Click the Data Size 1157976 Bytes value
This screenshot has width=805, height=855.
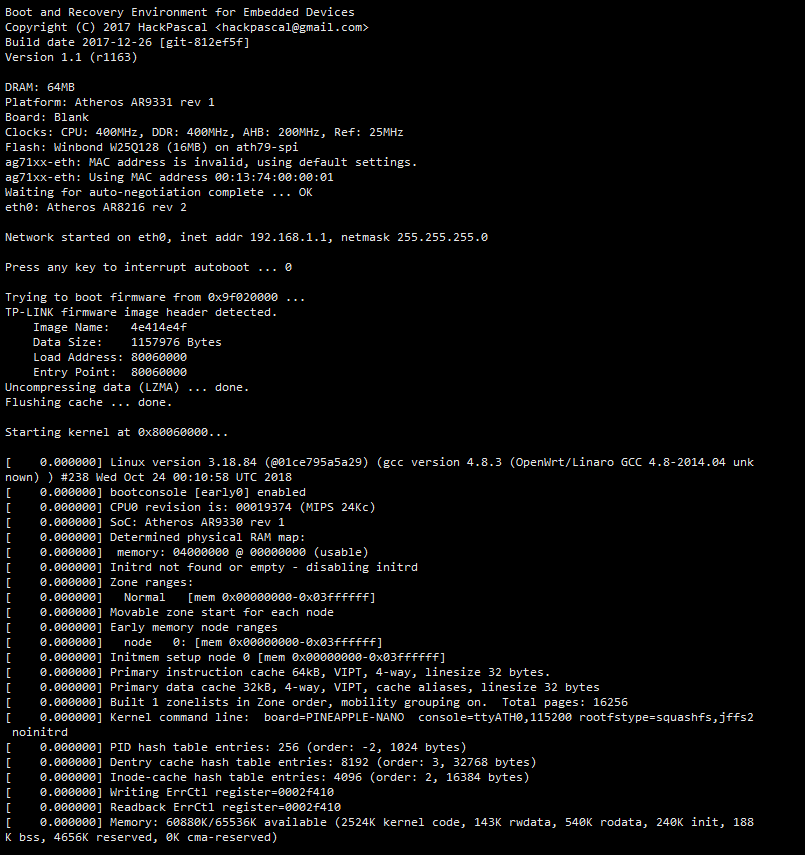click(x=176, y=342)
